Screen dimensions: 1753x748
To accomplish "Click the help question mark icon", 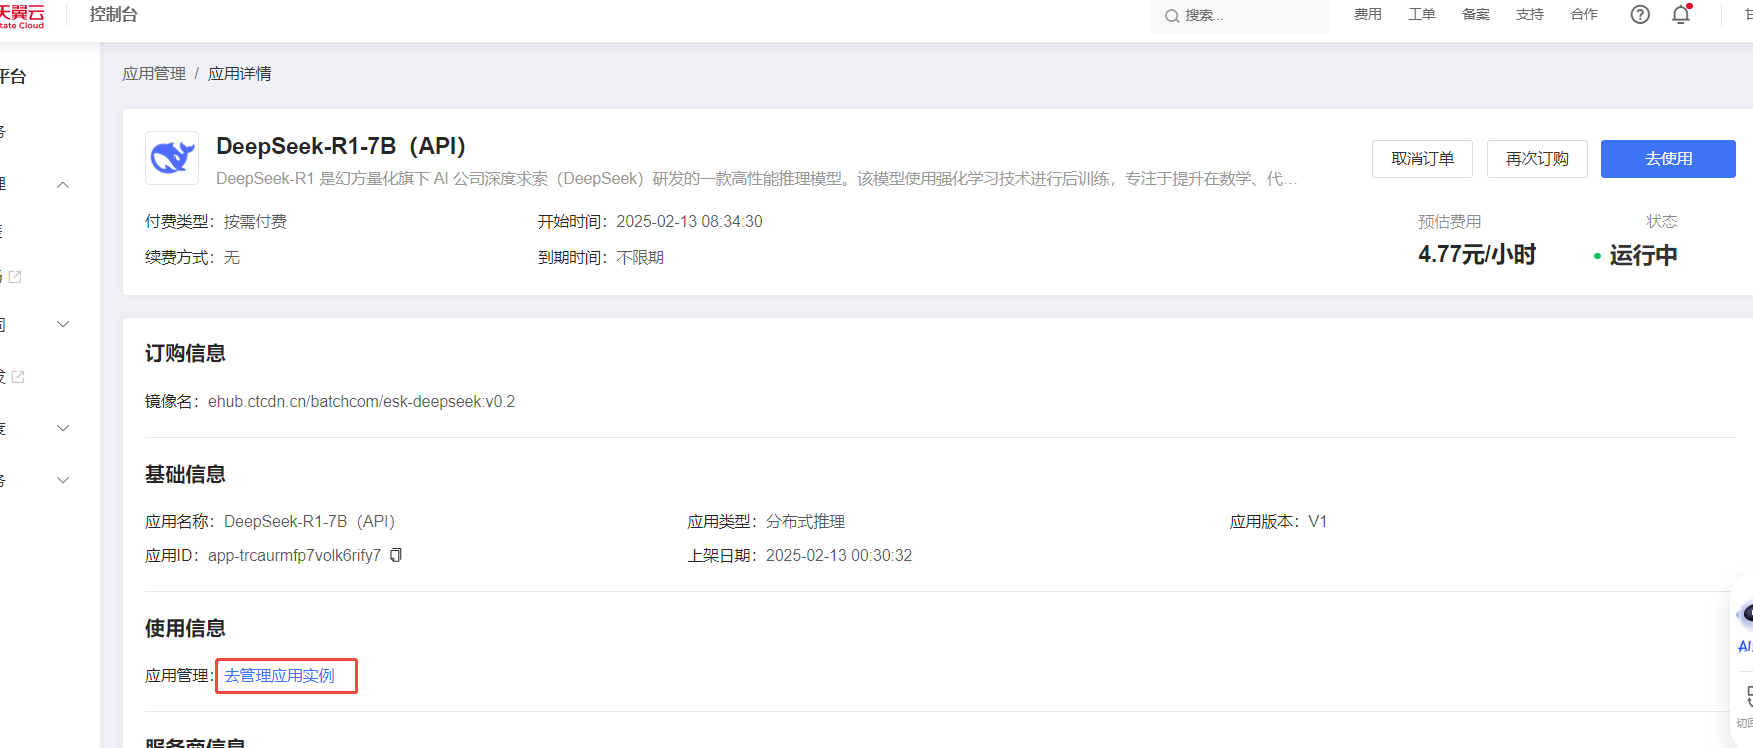I will 1640,14.
